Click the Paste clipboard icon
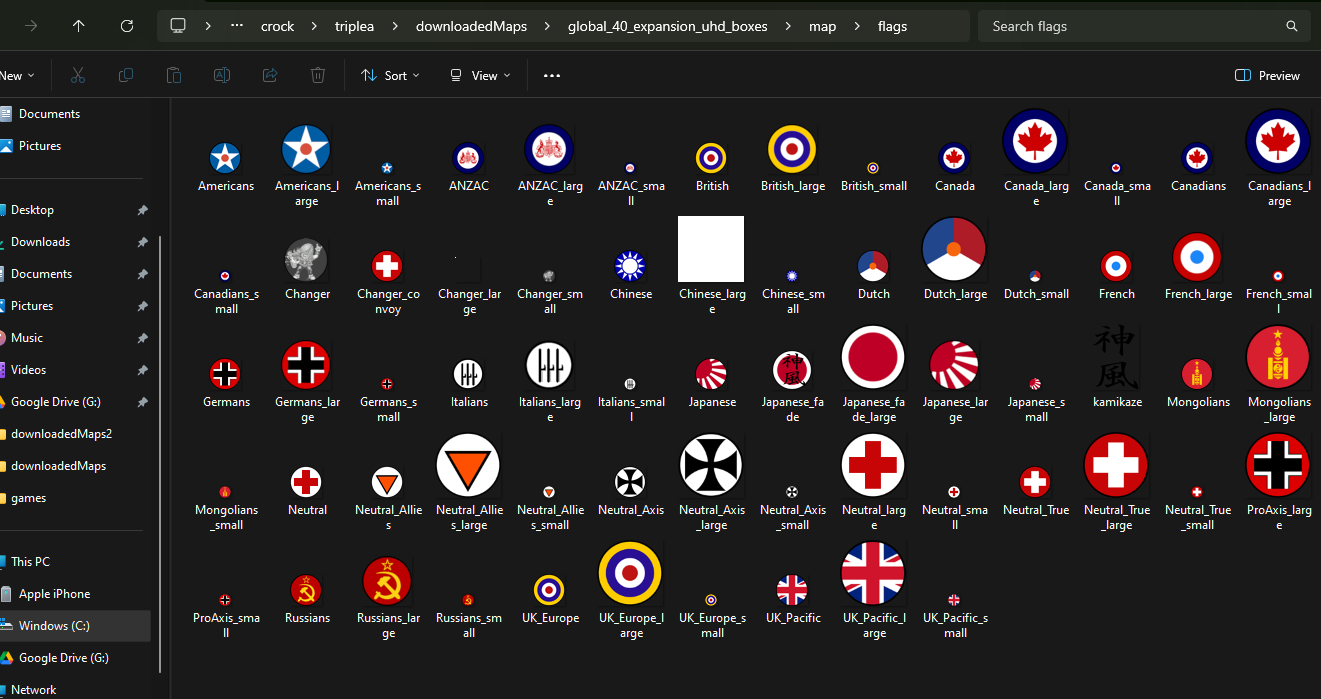The height and width of the screenshot is (699, 1321). pos(174,75)
